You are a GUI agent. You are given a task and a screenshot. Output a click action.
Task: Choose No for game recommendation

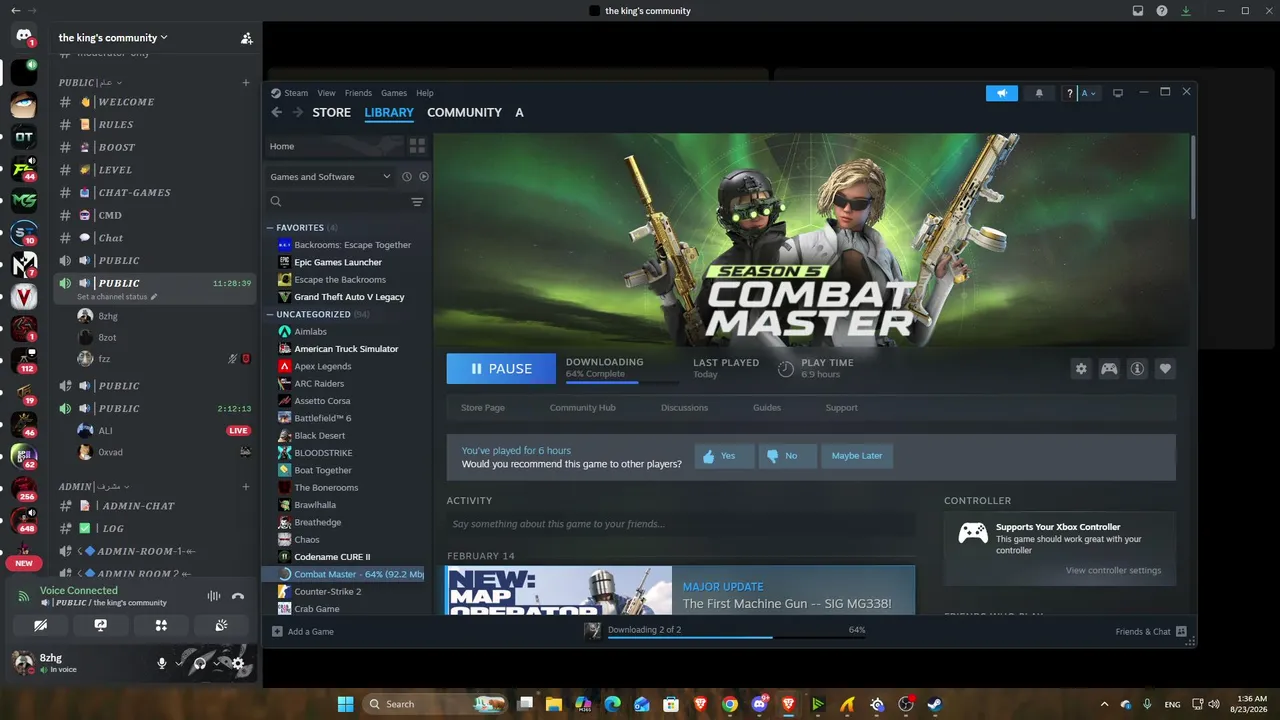787,456
